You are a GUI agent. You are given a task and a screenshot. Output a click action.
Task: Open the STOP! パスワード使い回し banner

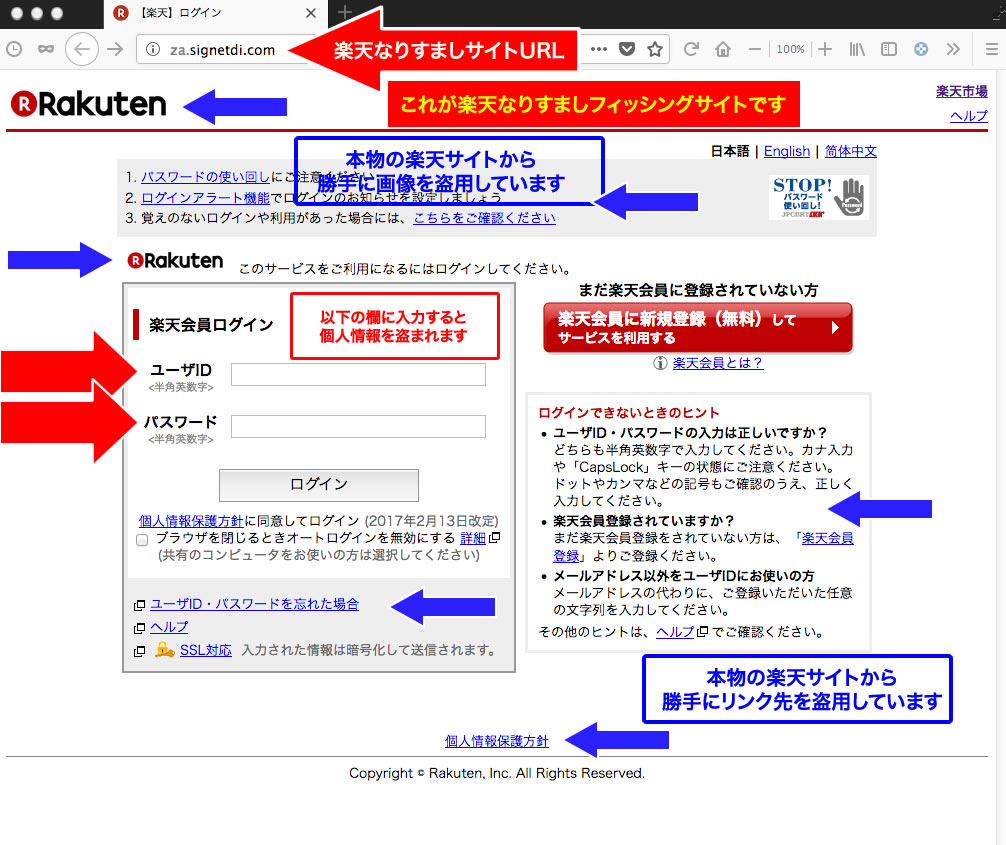[x=819, y=197]
